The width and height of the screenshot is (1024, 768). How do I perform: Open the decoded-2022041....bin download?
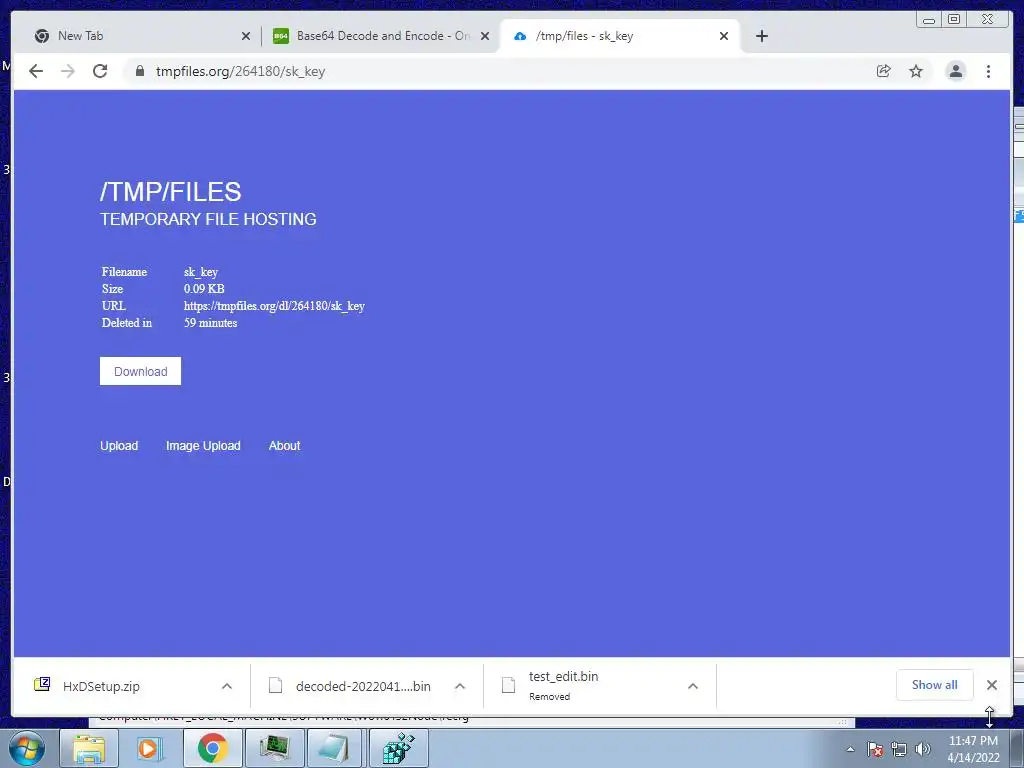(363, 686)
